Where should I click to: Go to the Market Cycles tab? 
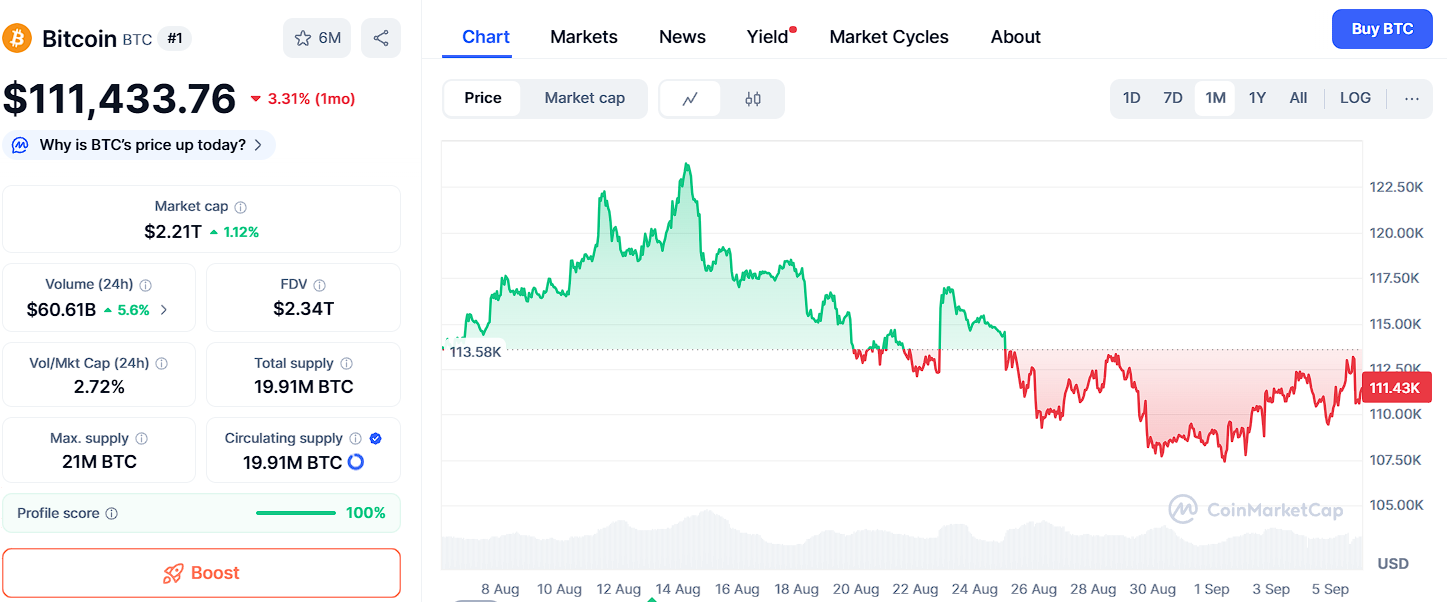coord(889,37)
